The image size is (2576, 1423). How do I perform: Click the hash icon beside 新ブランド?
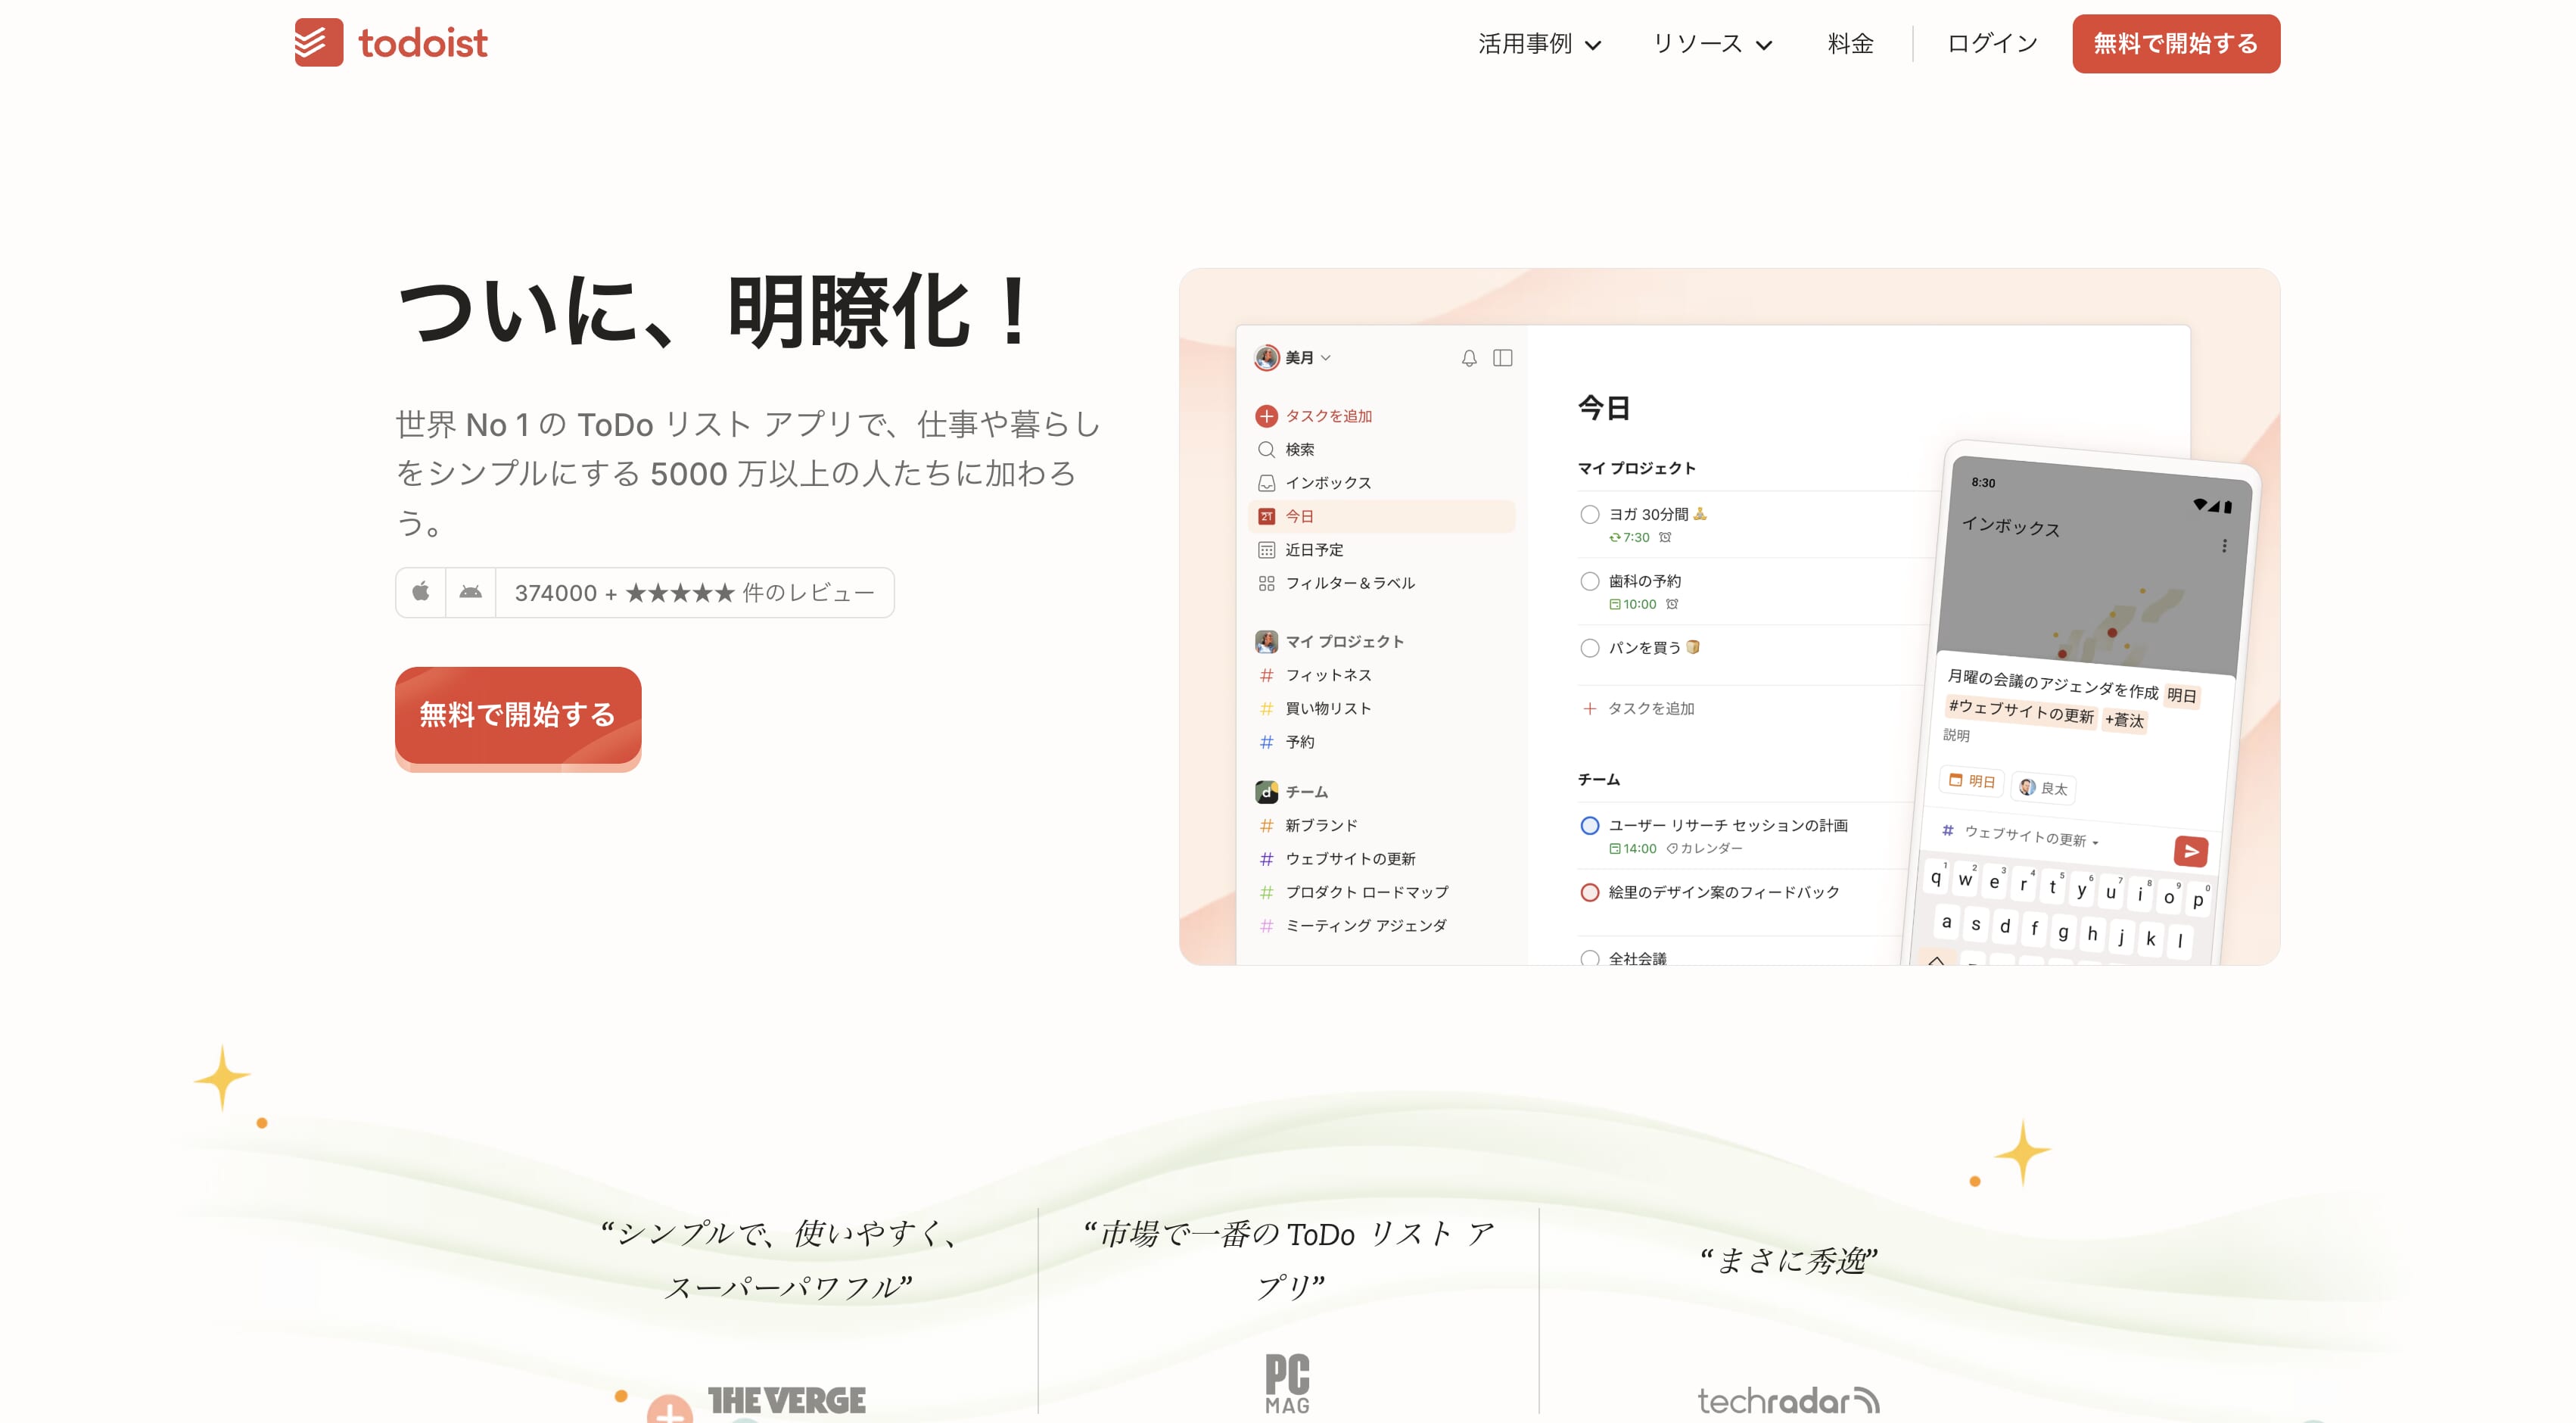click(1266, 825)
